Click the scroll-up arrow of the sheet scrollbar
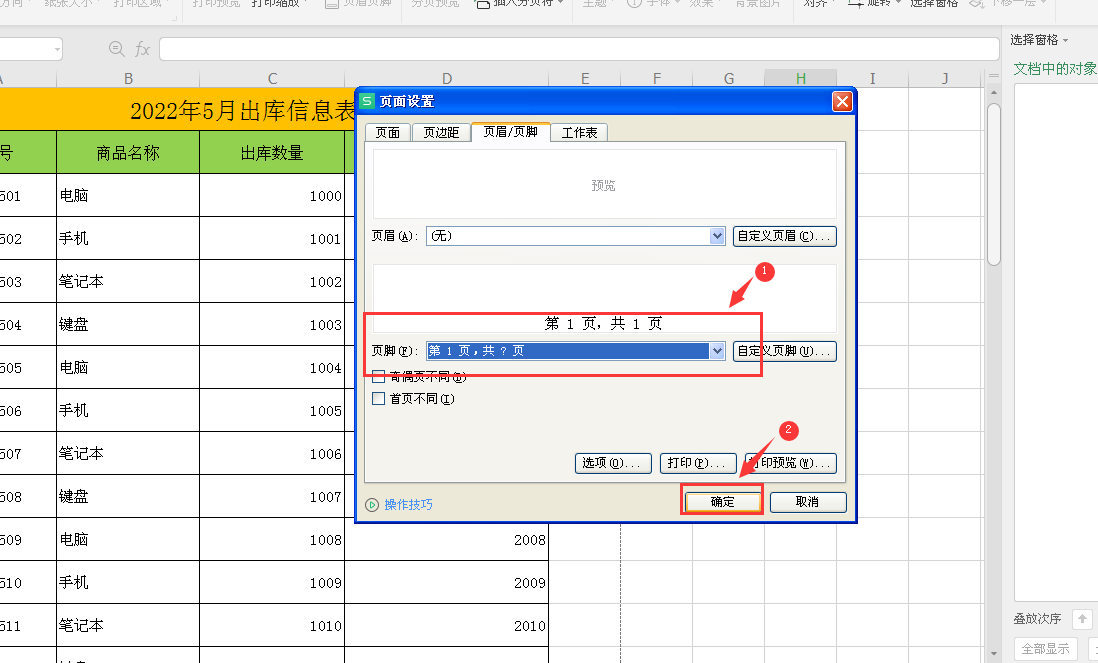The width and height of the screenshot is (1098, 663). tap(994, 92)
